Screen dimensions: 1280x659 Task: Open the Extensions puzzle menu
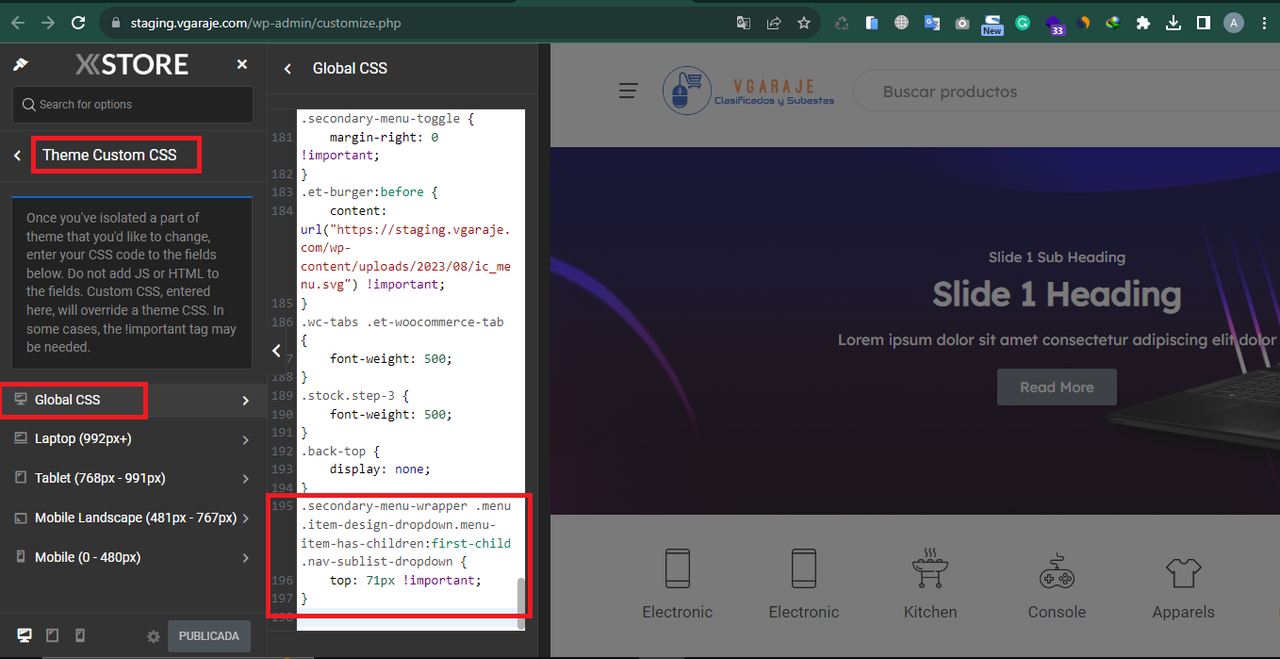pyautogui.click(x=1144, y=23)
